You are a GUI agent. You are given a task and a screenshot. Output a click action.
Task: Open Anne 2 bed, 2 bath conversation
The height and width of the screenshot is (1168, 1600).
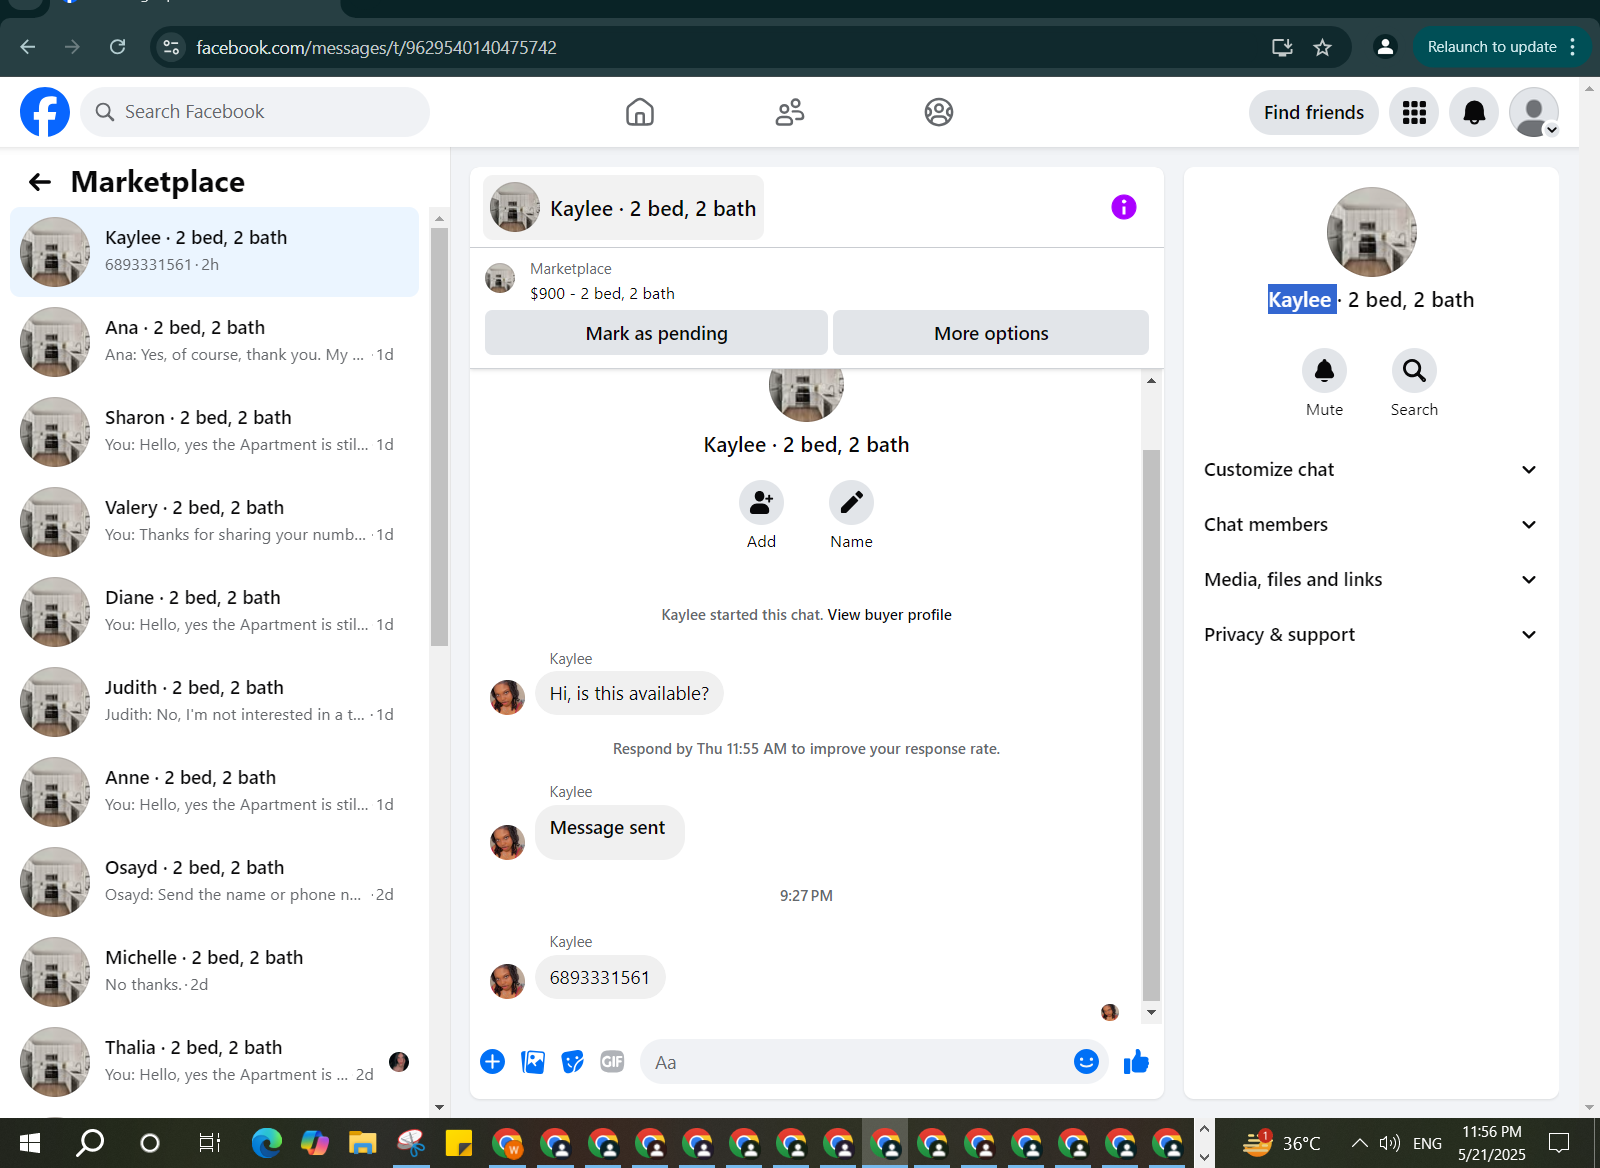coord(214,792)
